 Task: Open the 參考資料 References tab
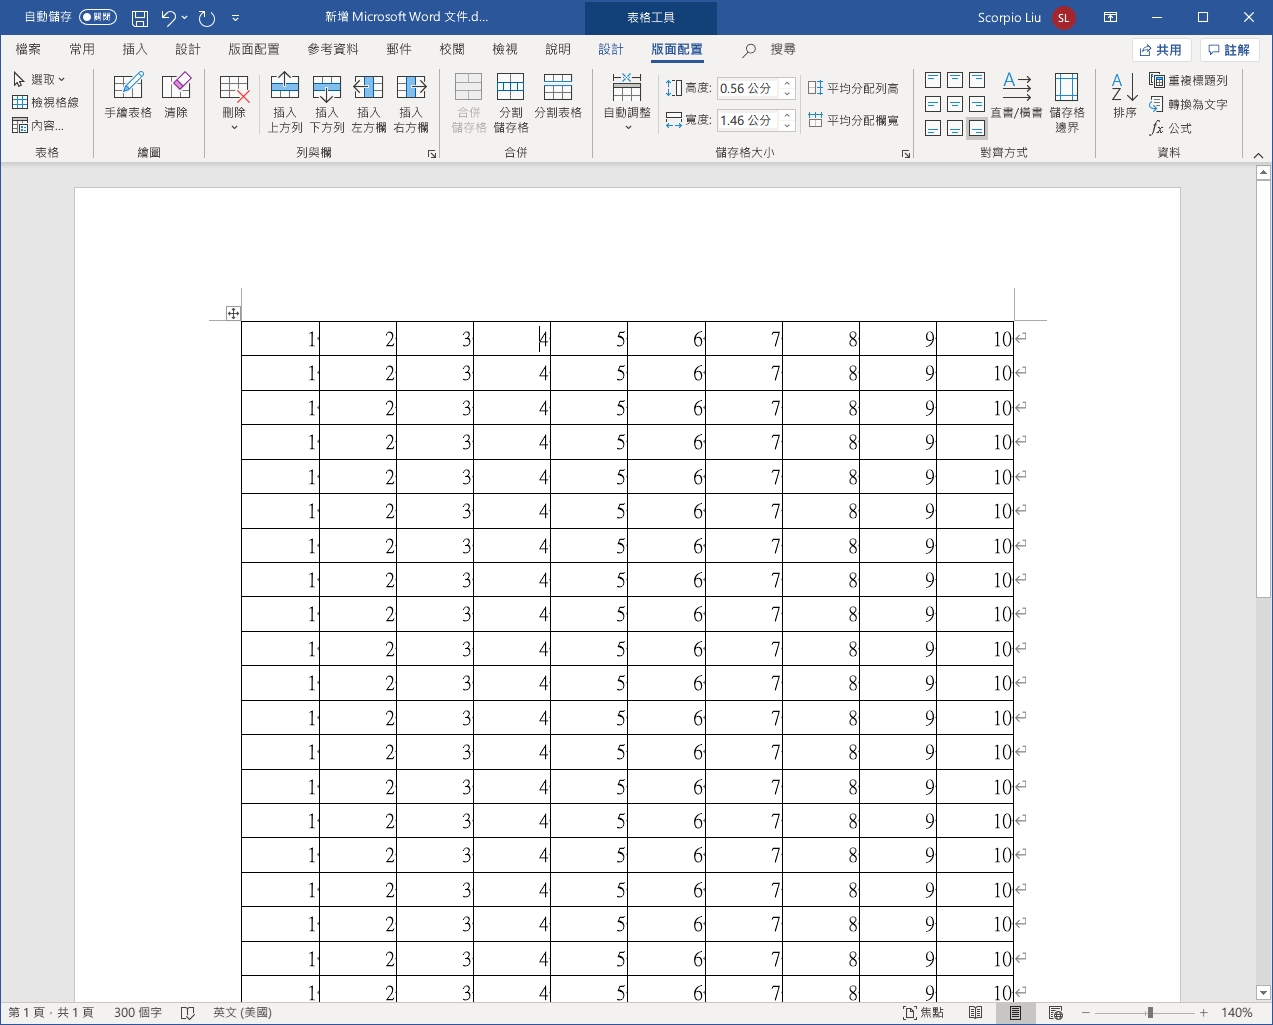[x=333, y=49]
